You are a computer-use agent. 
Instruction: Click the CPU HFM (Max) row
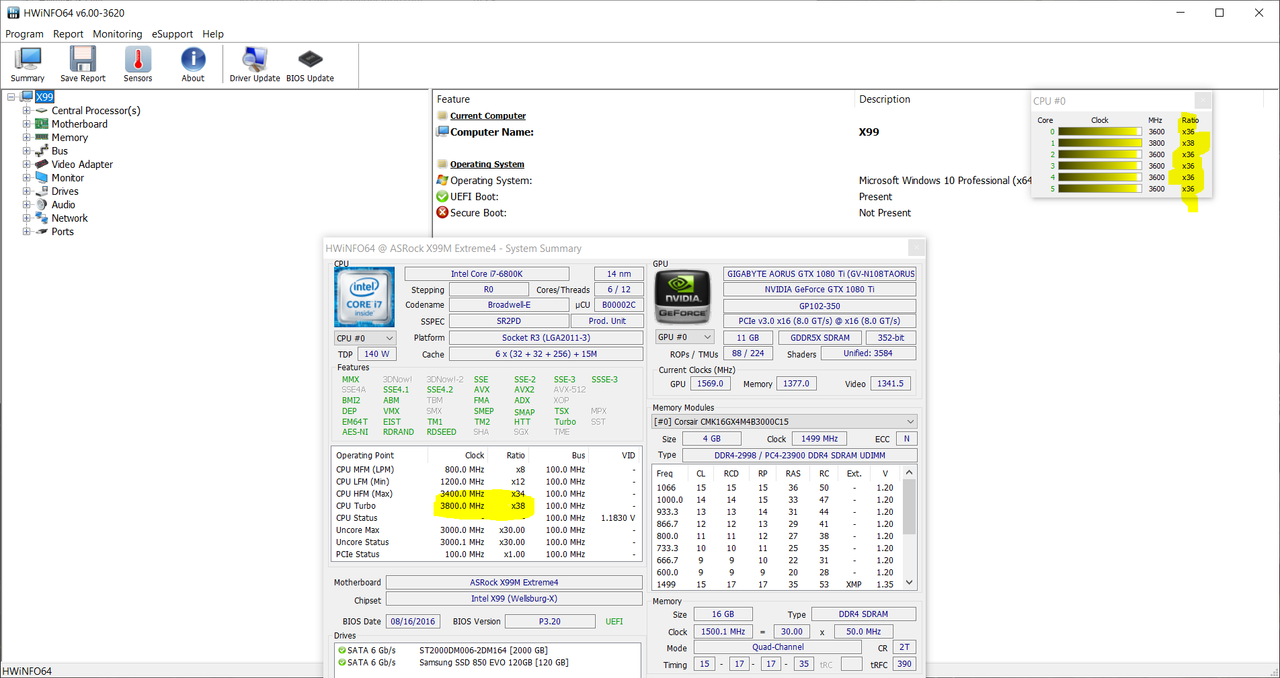488,493
